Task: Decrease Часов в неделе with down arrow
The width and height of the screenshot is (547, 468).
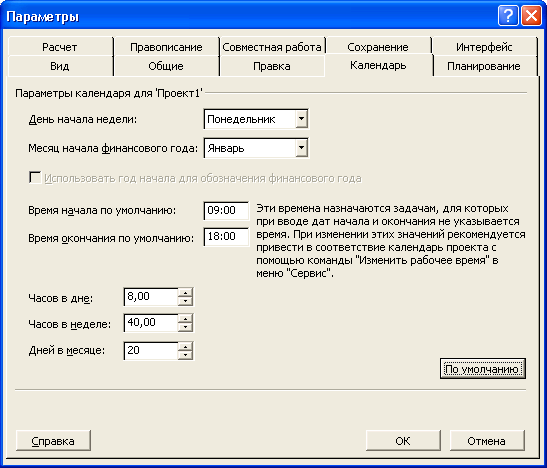Action: (x=185, y=327)
